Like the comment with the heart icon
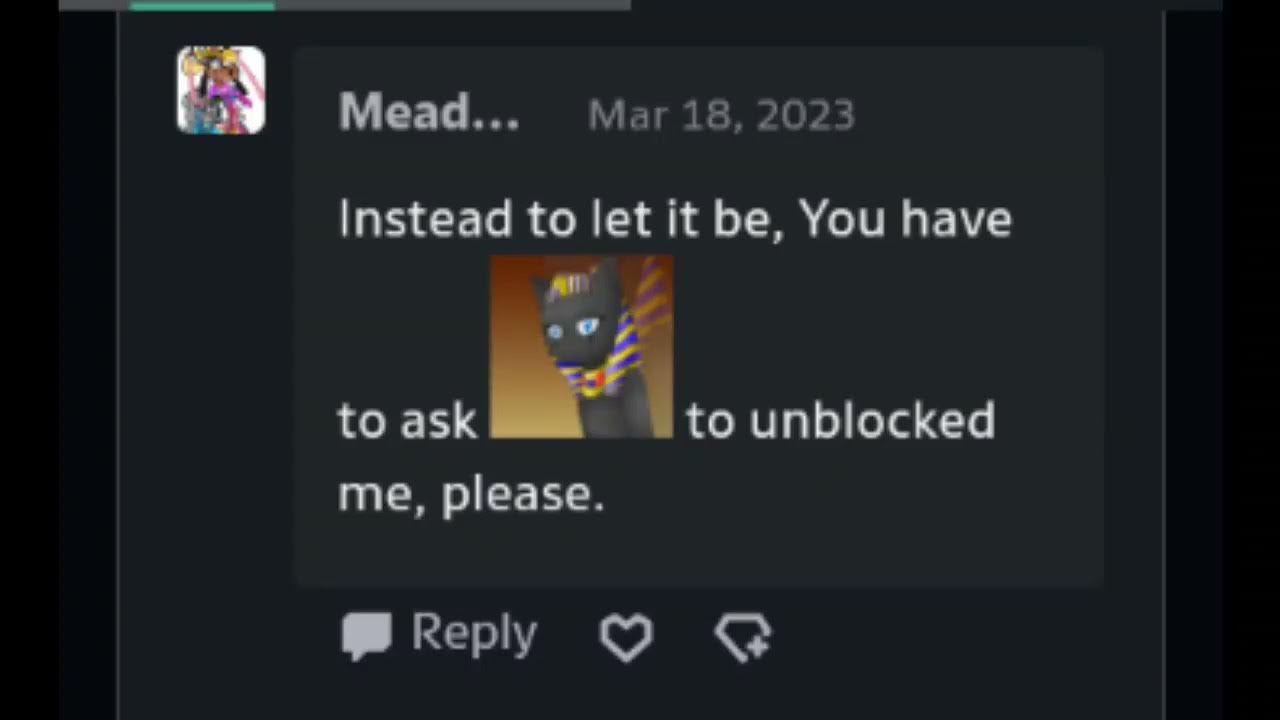The width and height of the screenshot is (1280, 720). click(x=626, y=636)
